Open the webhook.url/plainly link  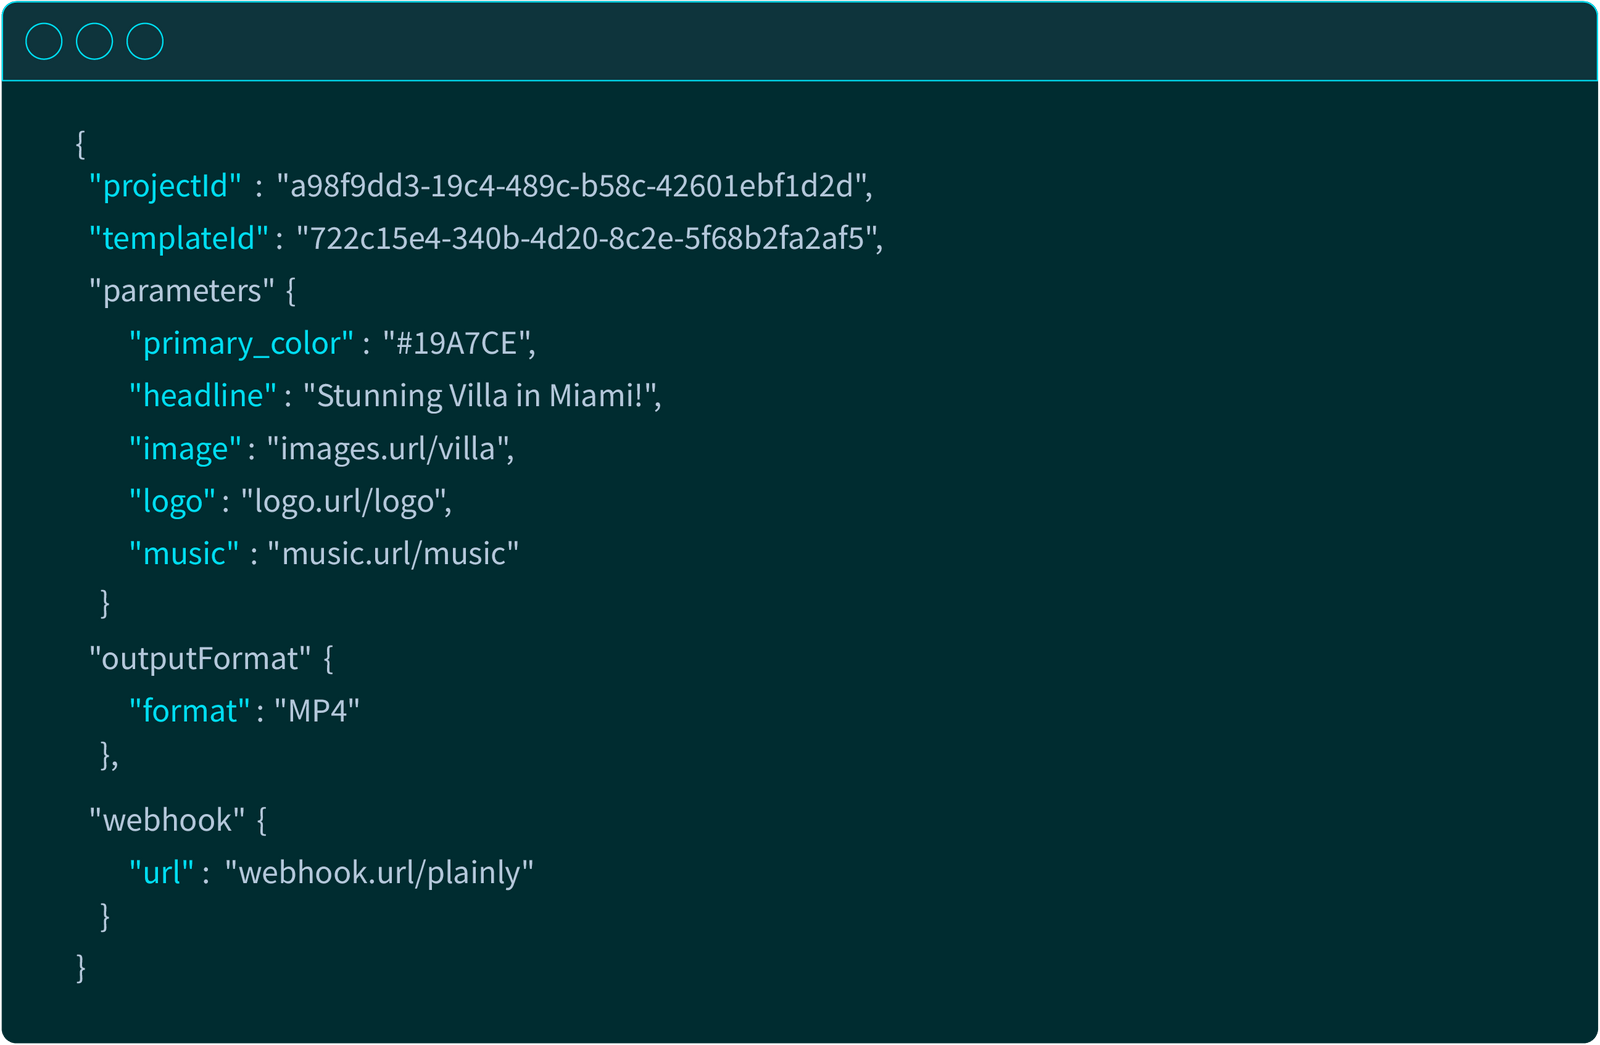[x=379, y=873]
